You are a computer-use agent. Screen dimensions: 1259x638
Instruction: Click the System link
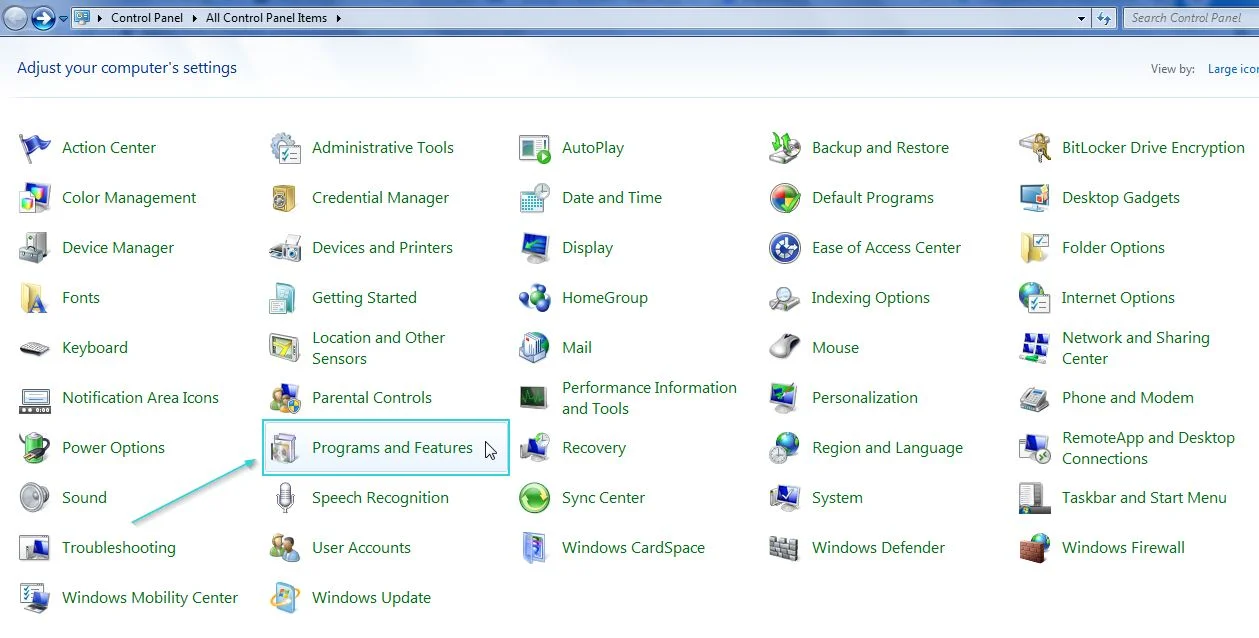pyautogui.click(x=837, y=498)
